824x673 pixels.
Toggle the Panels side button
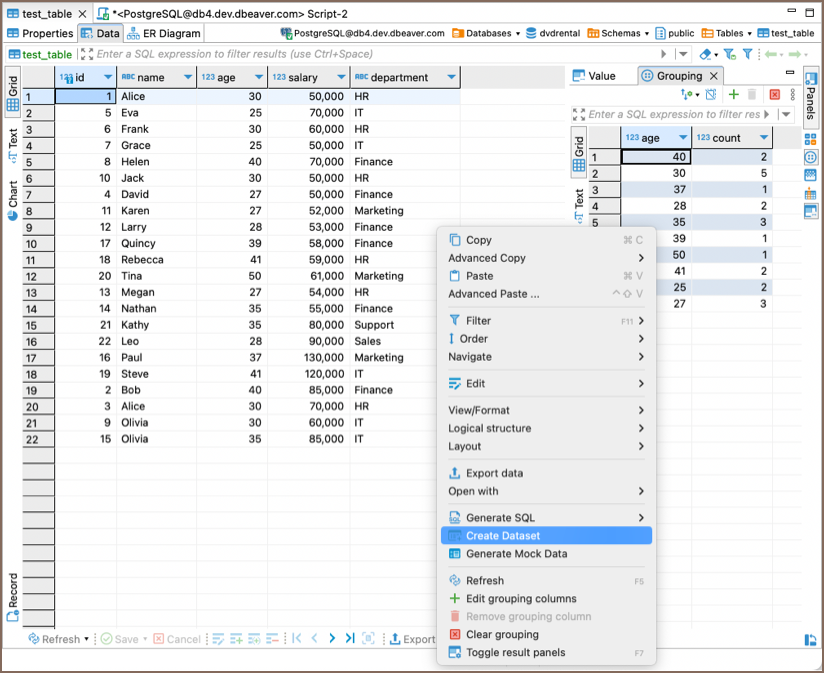tap(811, 96)
